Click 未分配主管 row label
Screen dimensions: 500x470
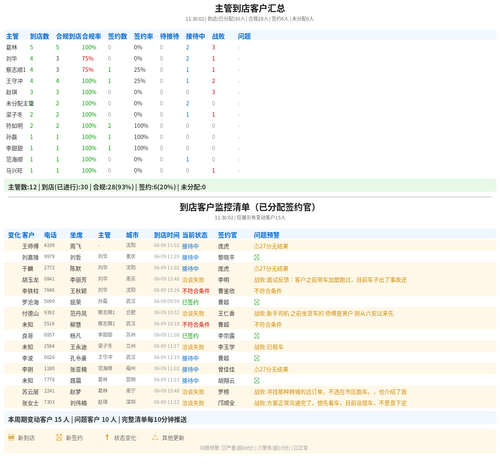pos(20,103)
